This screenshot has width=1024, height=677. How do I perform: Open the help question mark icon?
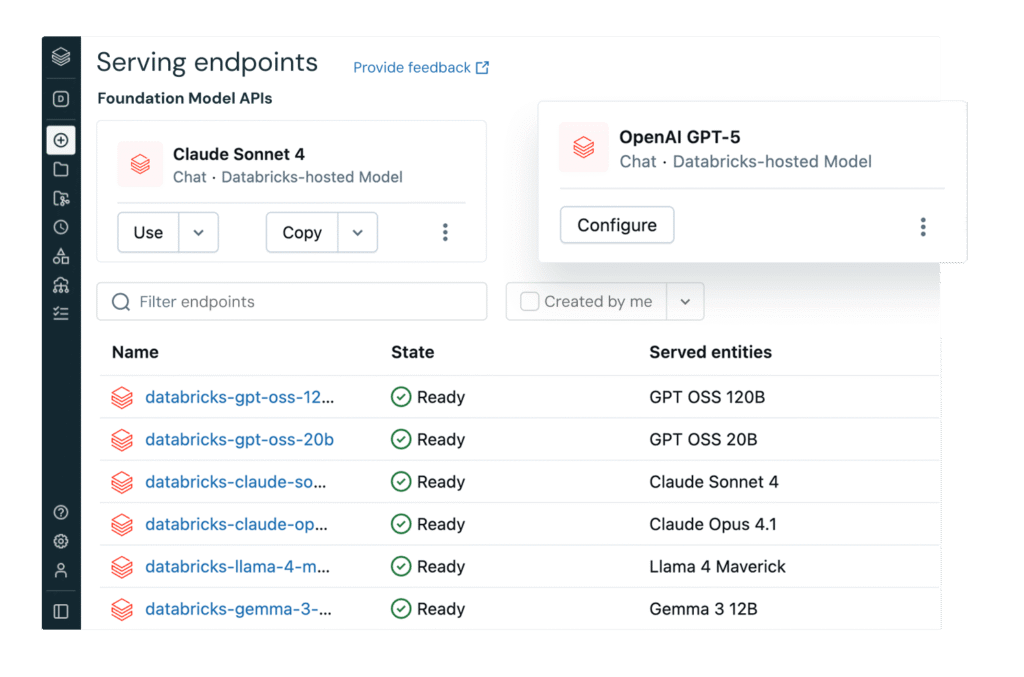click(61, 513)
